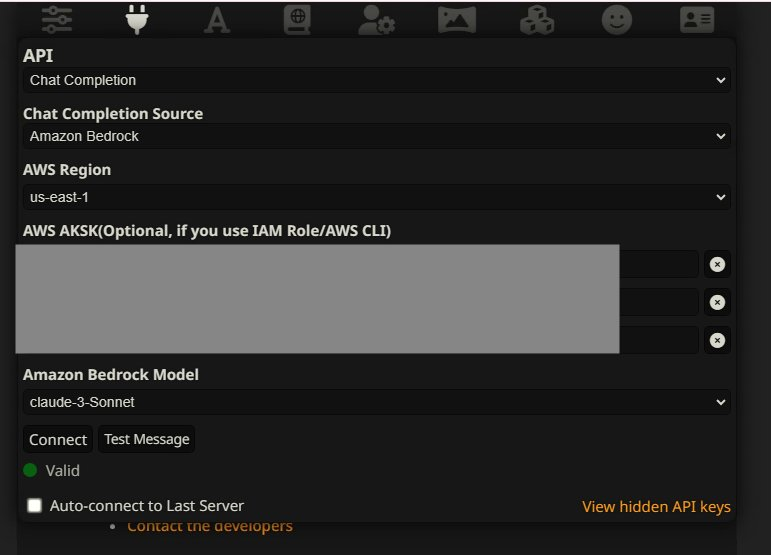Click the Amazon Bedrock Model heading
This screenshot has width=771, height=555.
[x=111, y=375]
